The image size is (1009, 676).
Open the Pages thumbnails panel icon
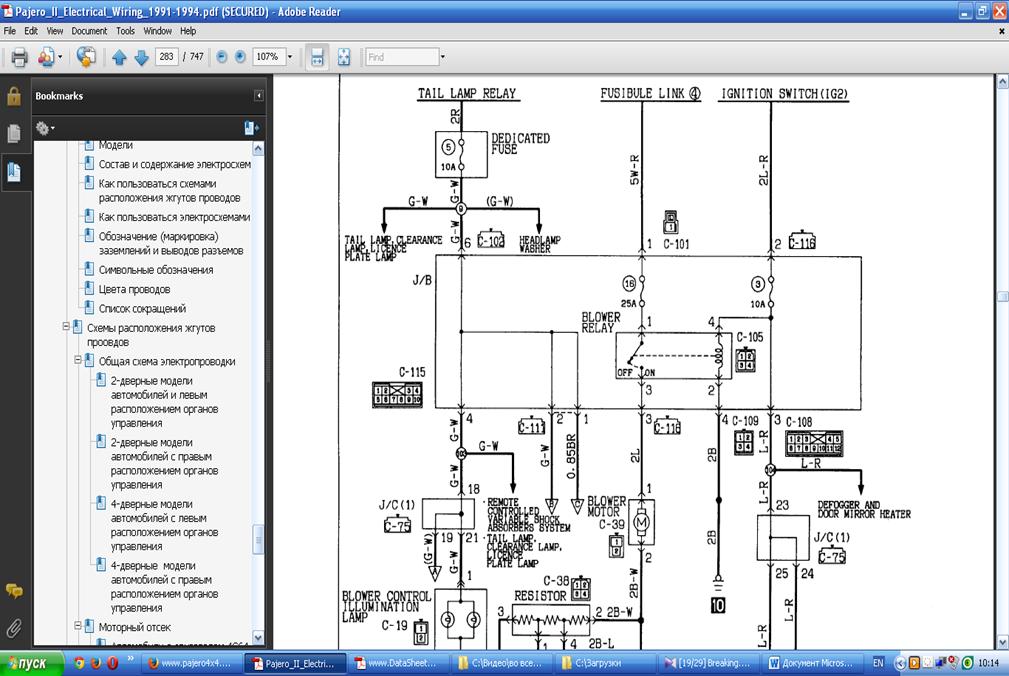pyautogui.click(x=14, y=133)
